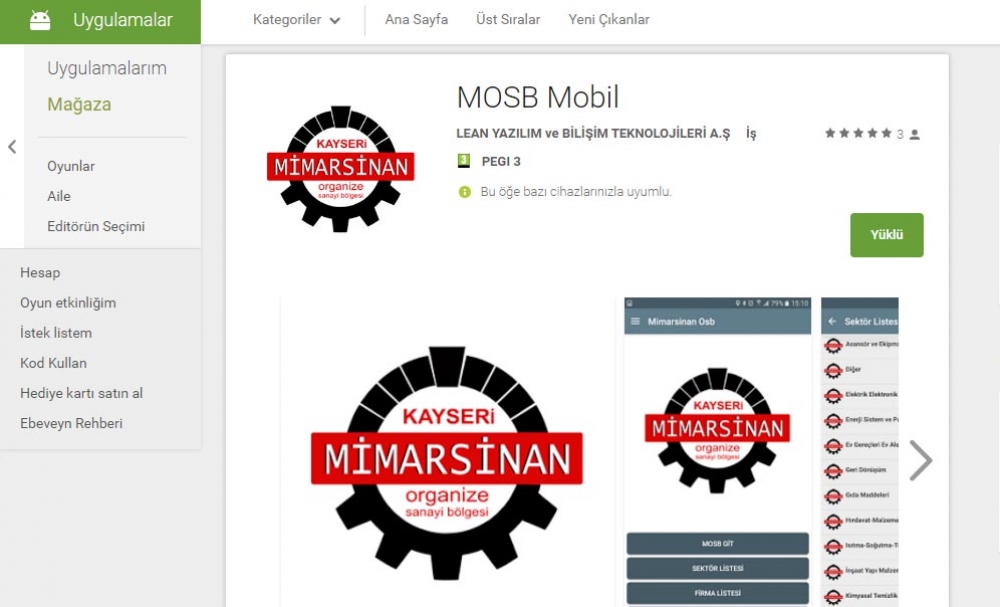
Task: Show next screenshots with right arrow
Action: tap(920, 460)
